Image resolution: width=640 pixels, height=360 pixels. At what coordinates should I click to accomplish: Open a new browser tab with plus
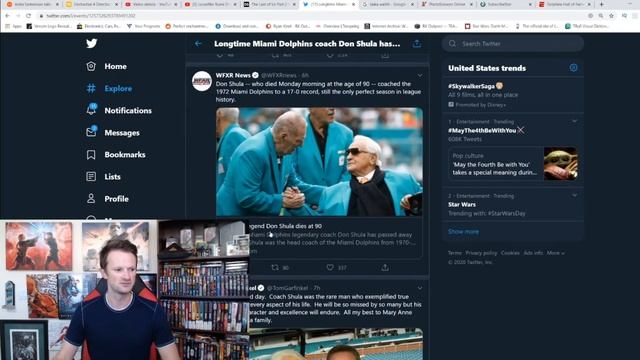coord(601,4)
